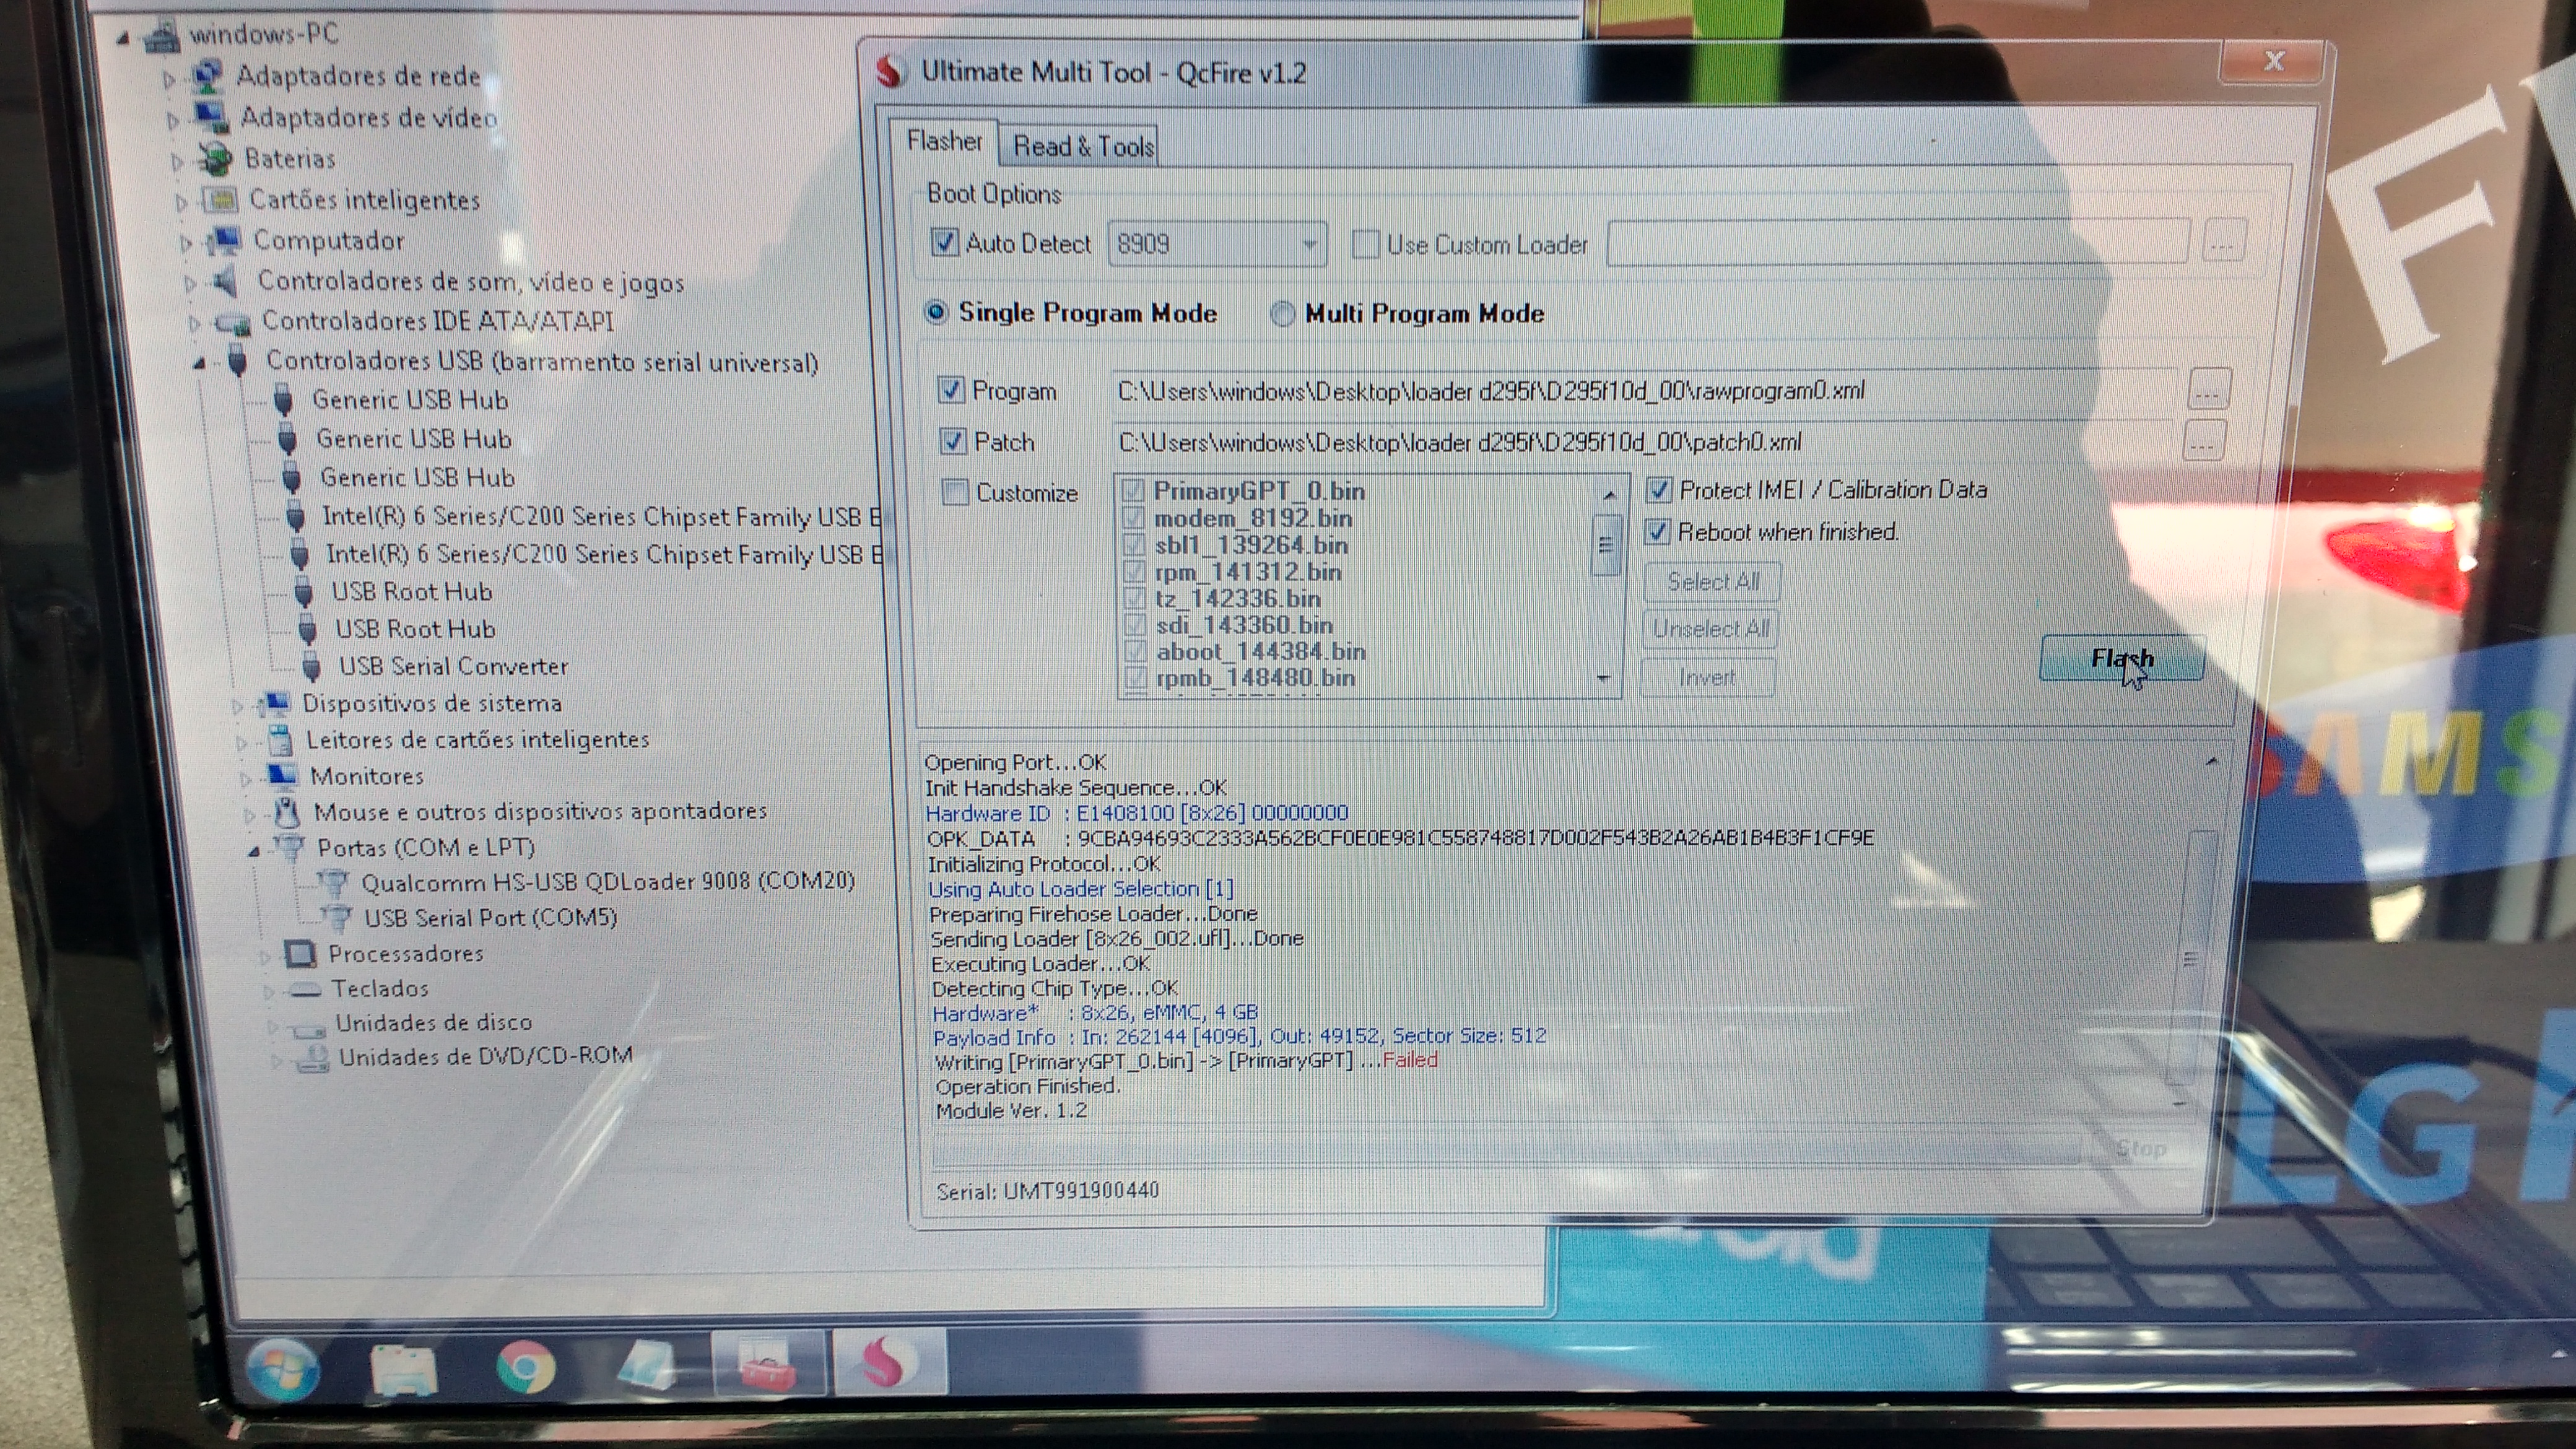Image resolution: width=2576 pixels, height=1449 pixels.
Task: Toggle Protect IMEI / Calibration Data
Action: pos(1658,490)
